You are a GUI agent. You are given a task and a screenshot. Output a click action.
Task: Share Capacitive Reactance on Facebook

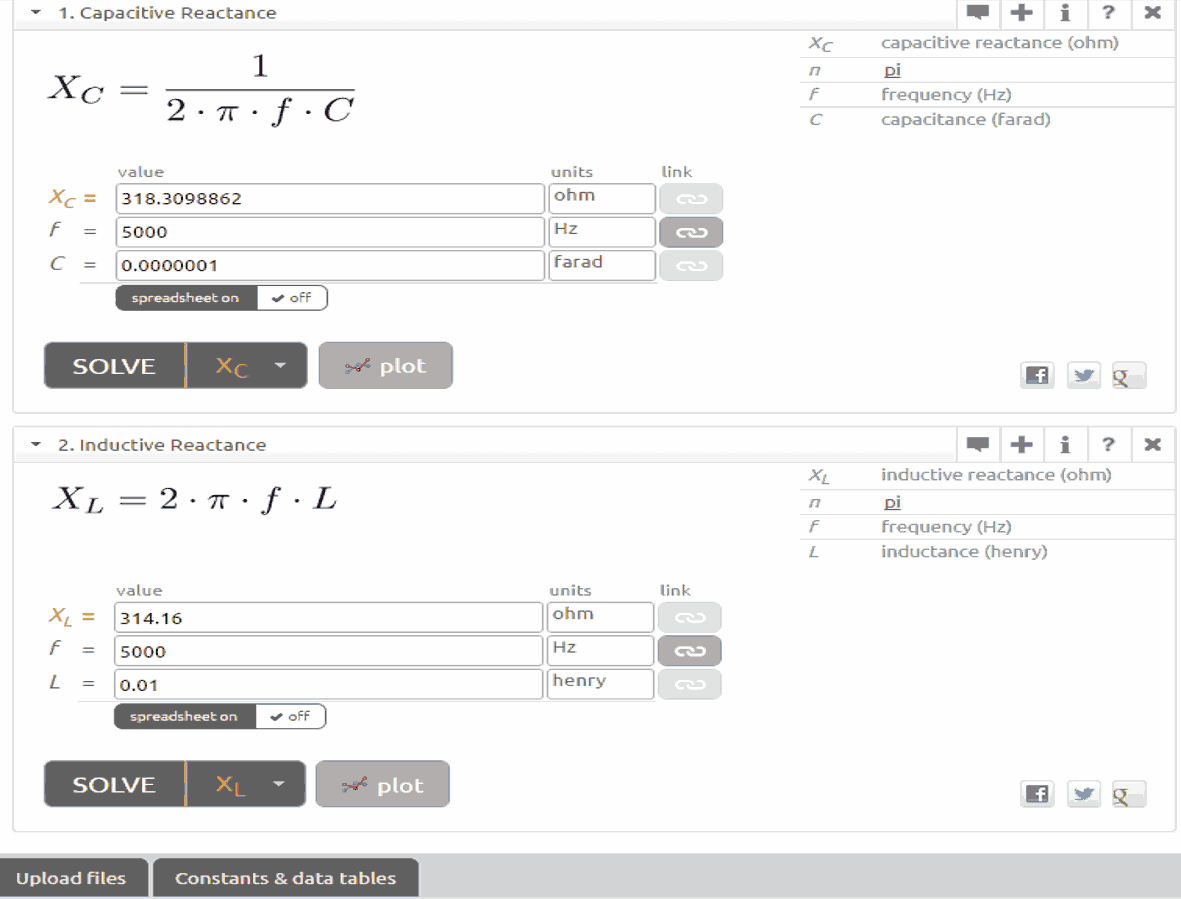[1037, 376]
